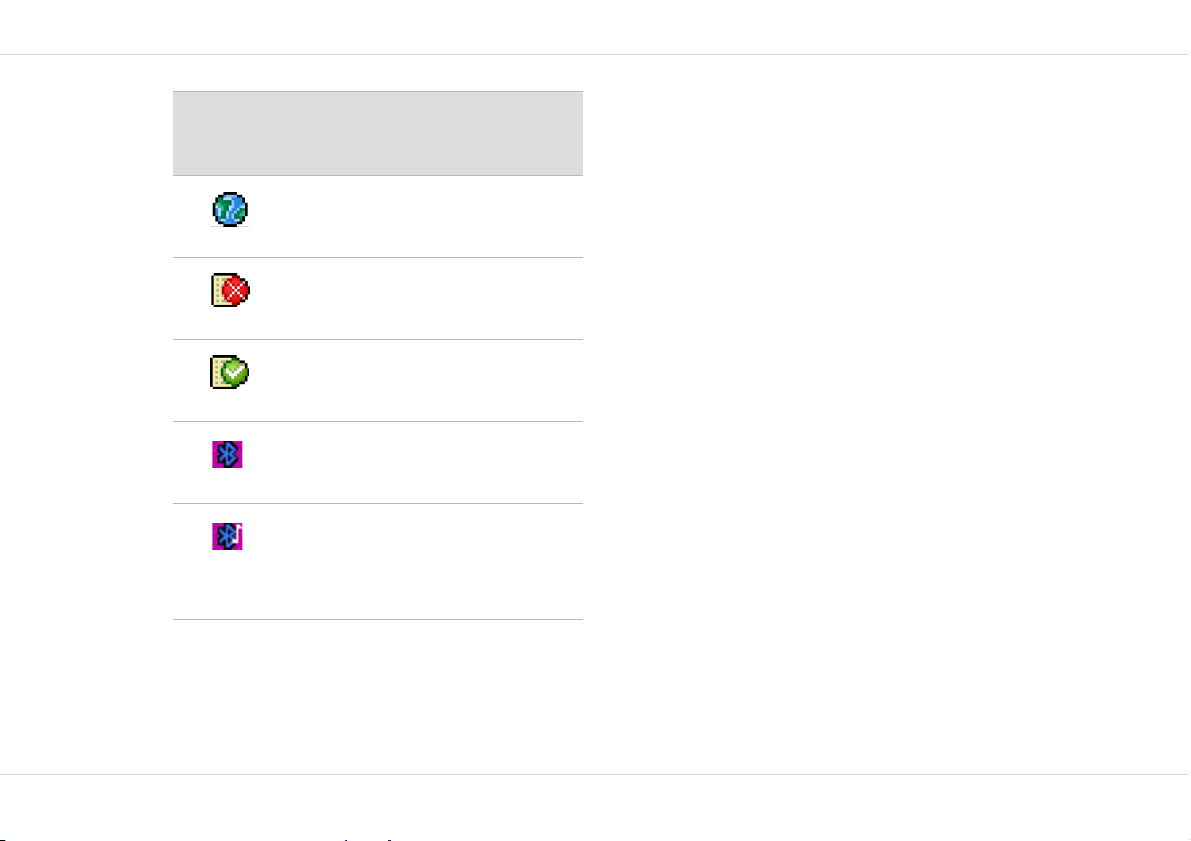
Task: Click the thin horizontal rule near page bottom
Action: point(596,774)
